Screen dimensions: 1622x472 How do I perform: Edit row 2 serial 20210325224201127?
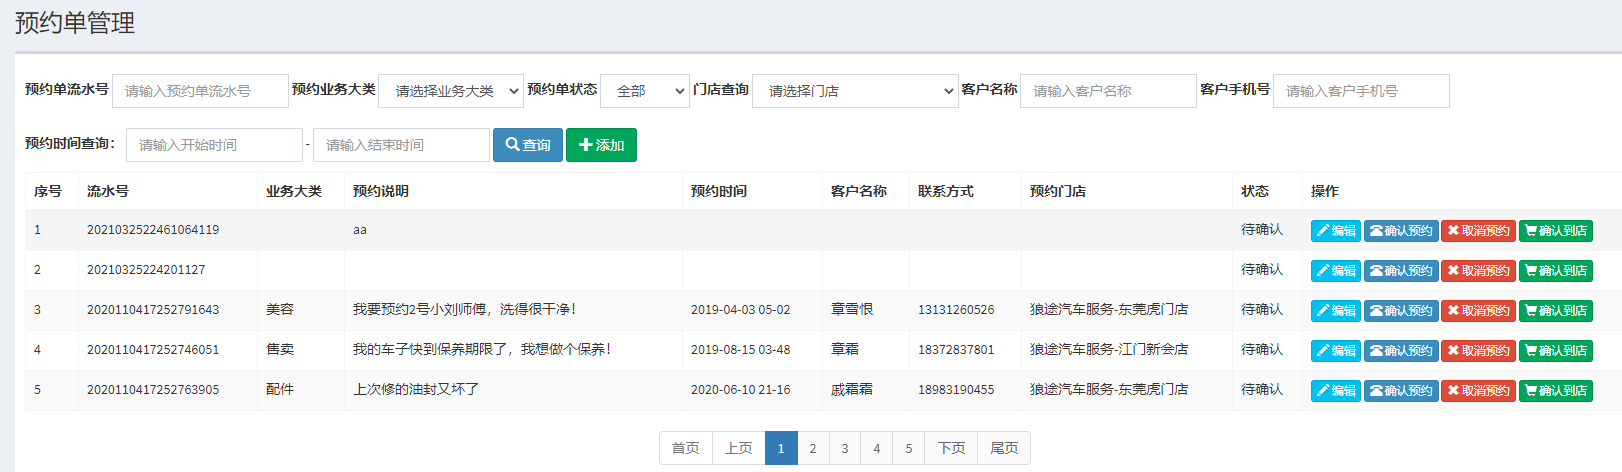coord(1336,271)
